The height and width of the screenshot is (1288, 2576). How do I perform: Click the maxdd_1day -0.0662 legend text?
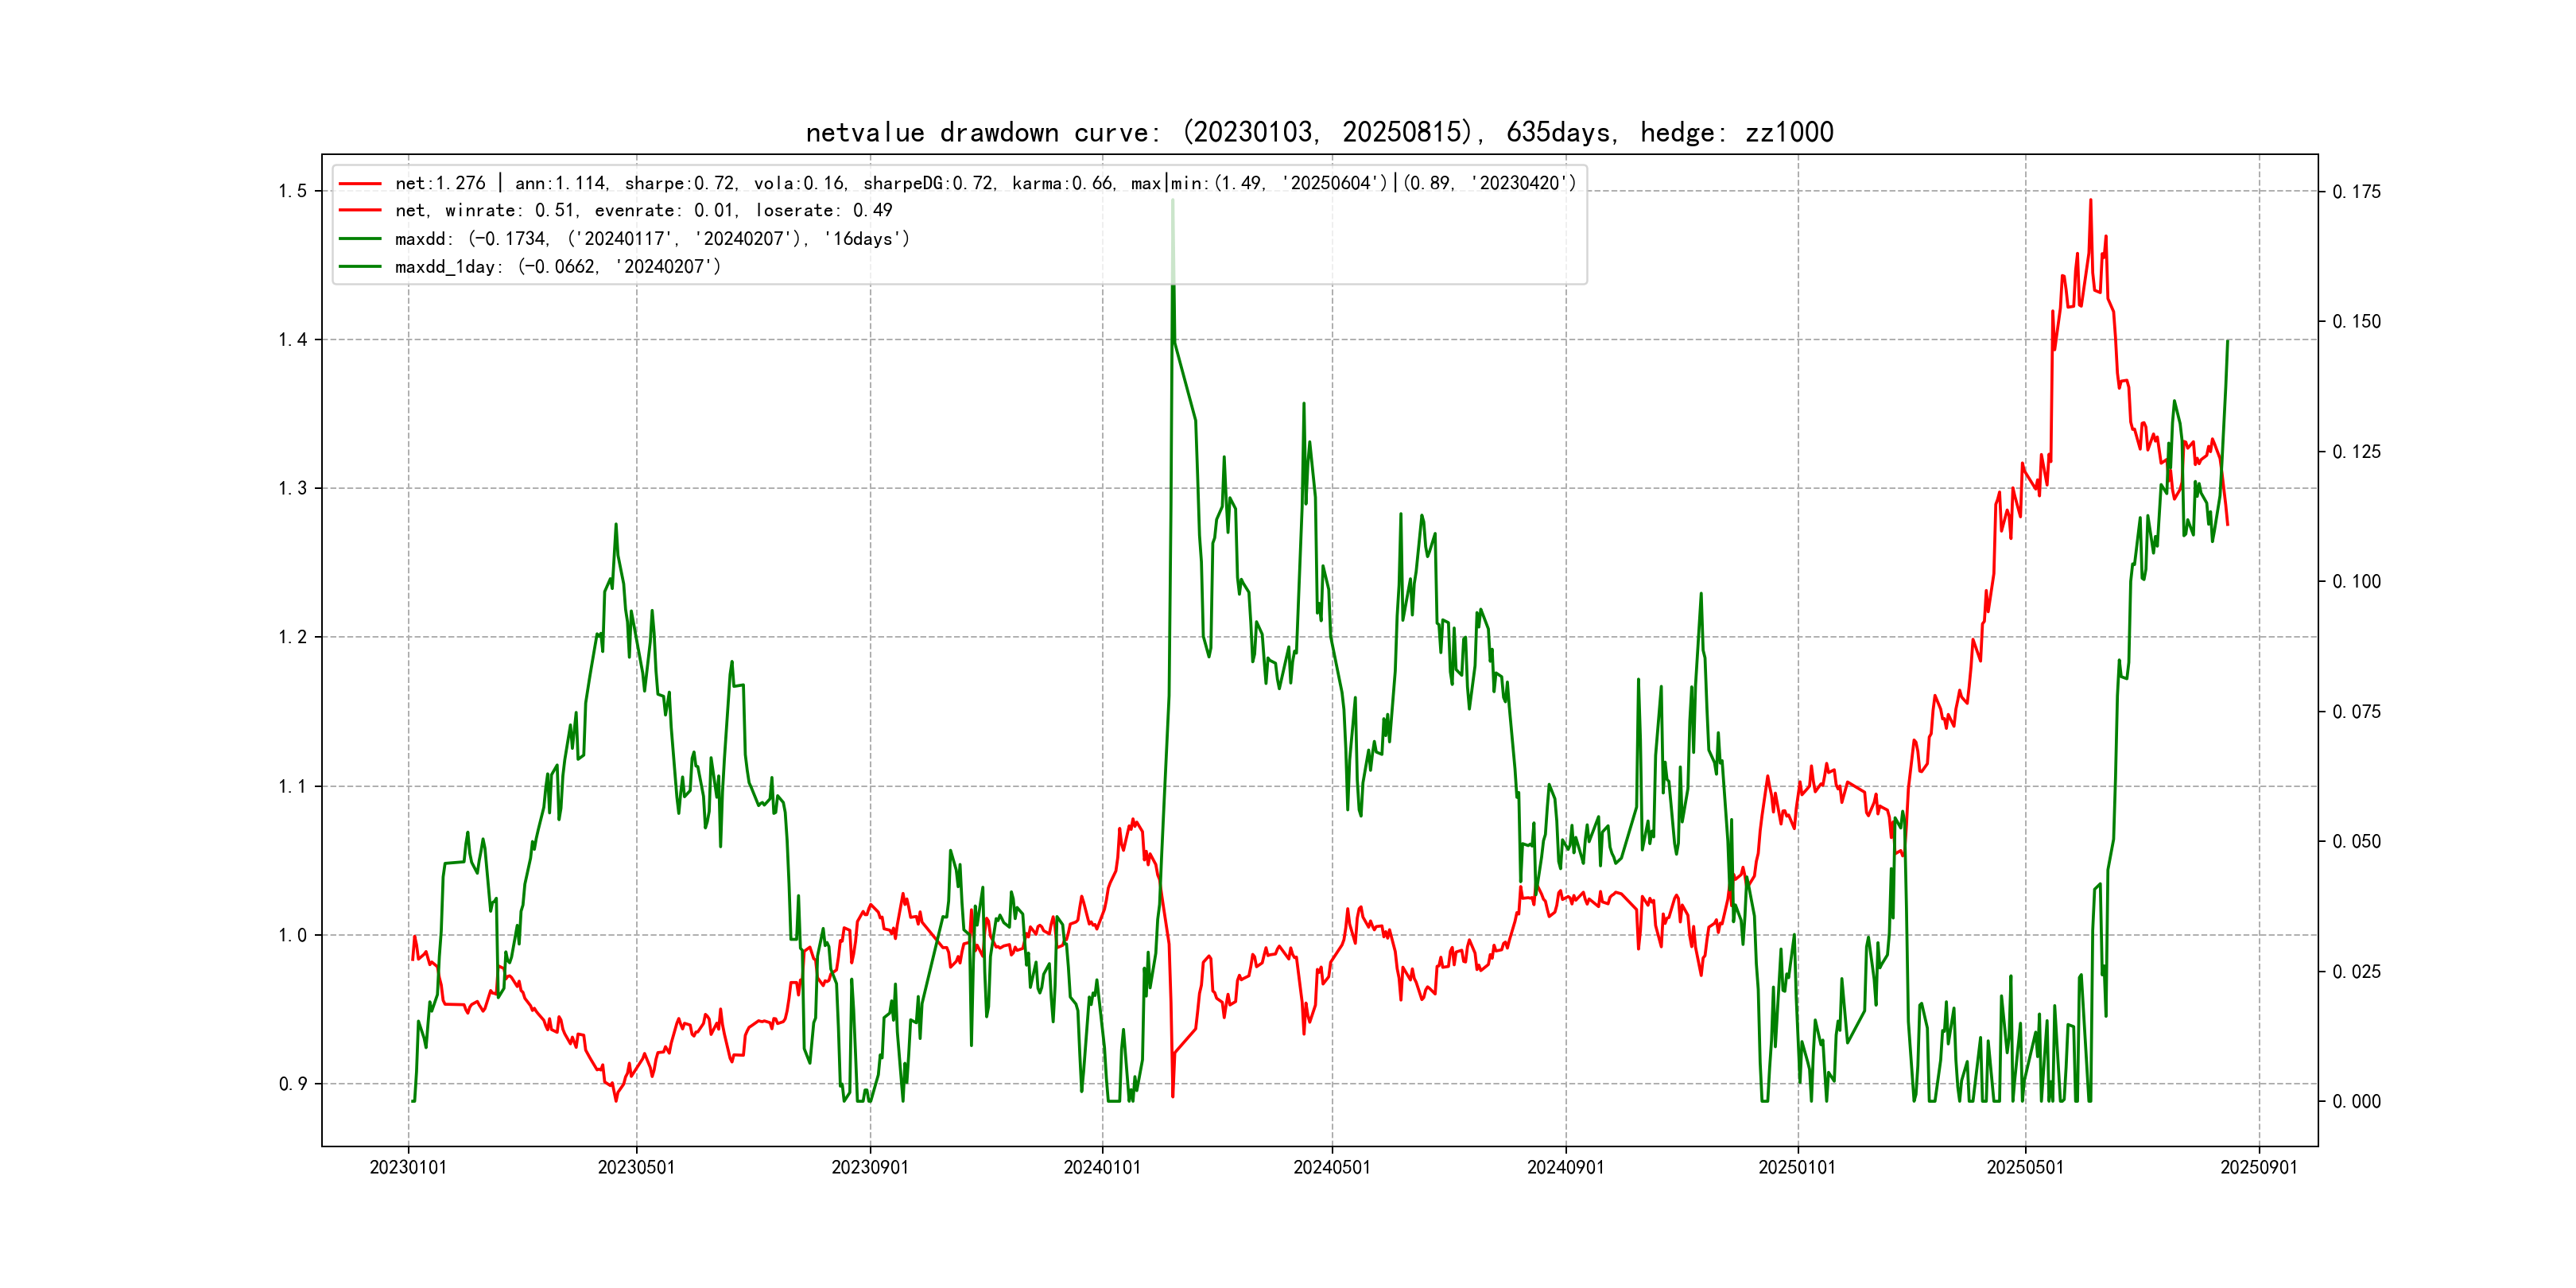tap(557, 266)
